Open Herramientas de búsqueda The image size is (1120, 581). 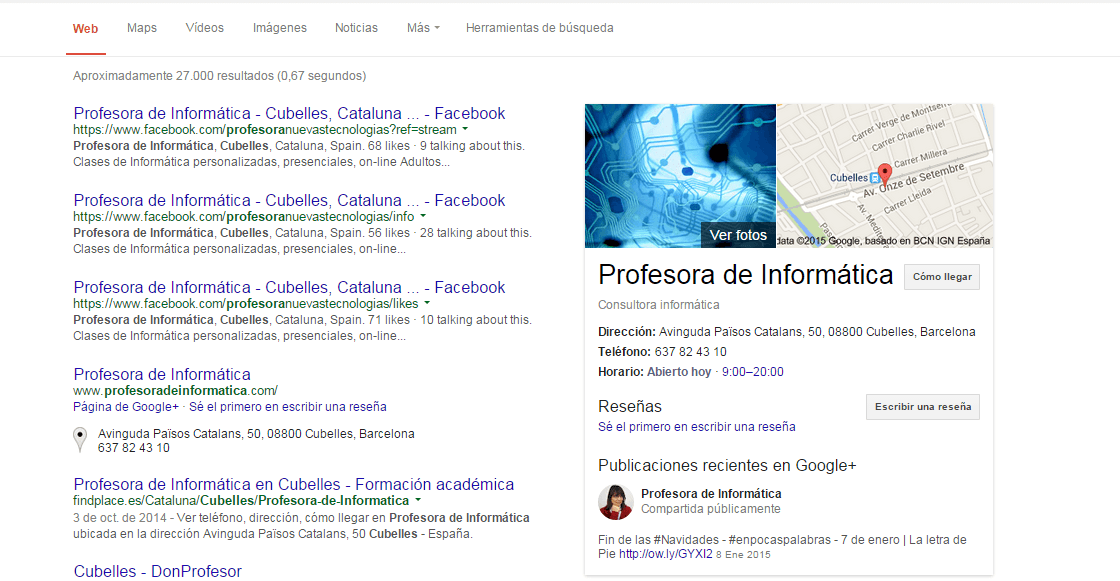539,28
